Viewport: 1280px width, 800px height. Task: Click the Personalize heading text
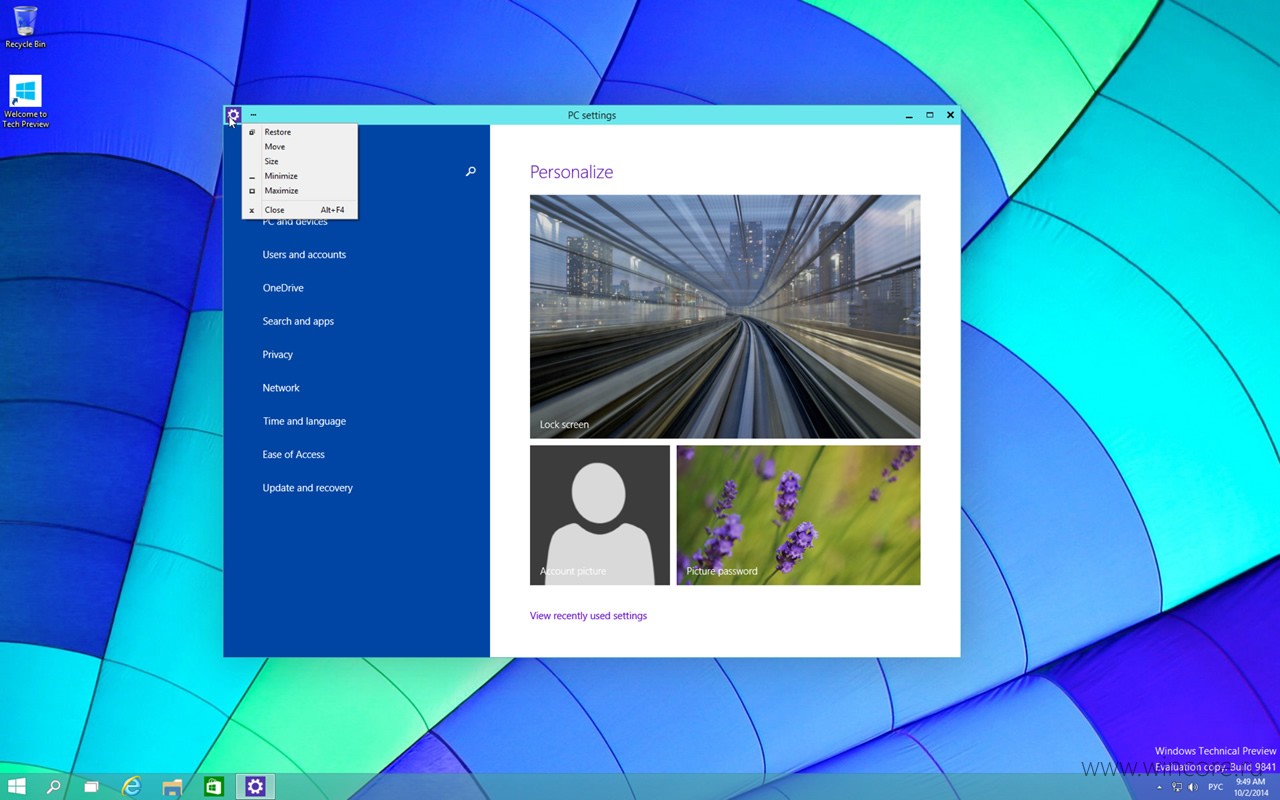click(x=571, y=172)
